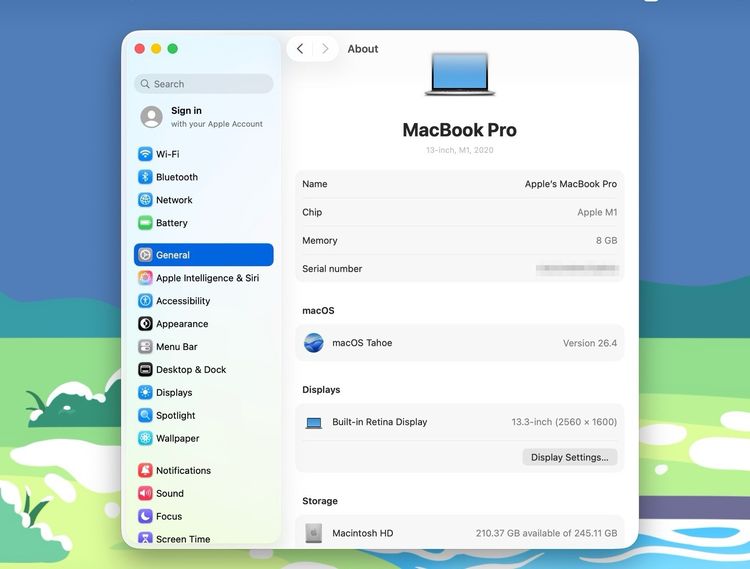Select Battery in the sidebar
The width and height of the screenshot is (750, 569).
click(204, 223)
